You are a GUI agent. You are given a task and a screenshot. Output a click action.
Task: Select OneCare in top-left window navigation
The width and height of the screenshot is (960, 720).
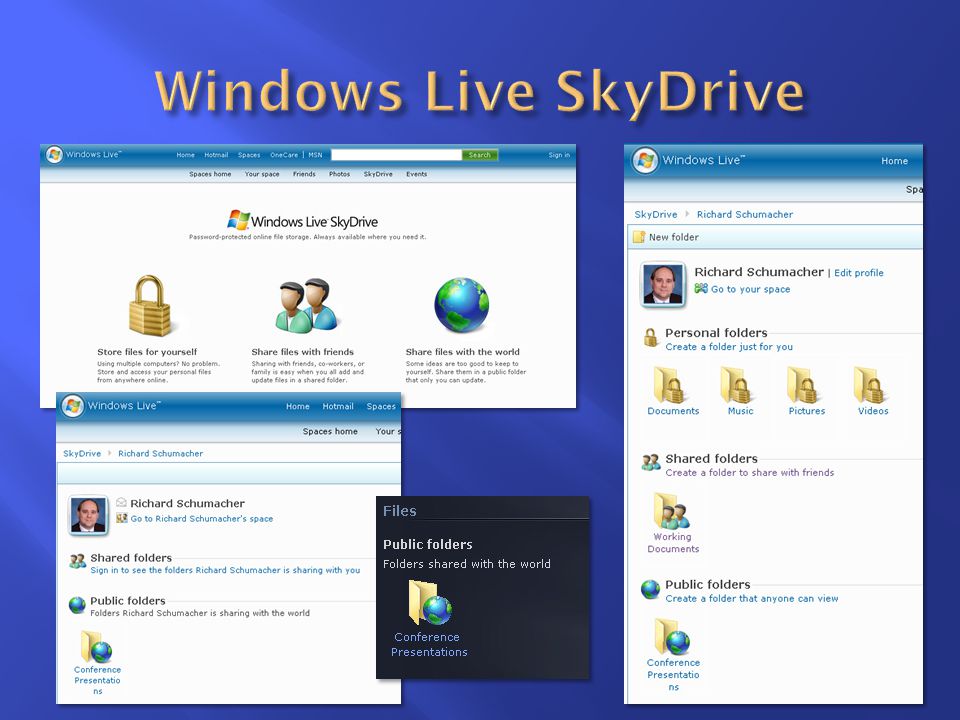point(284,155)
